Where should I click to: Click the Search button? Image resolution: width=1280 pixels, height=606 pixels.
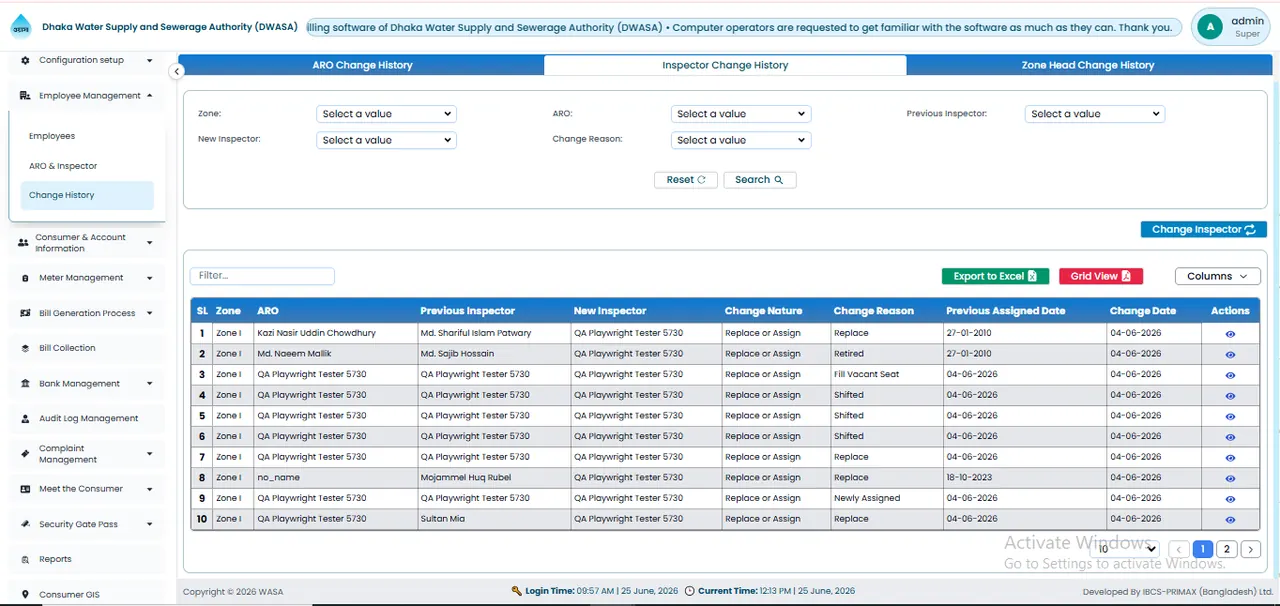pos(759,180)
